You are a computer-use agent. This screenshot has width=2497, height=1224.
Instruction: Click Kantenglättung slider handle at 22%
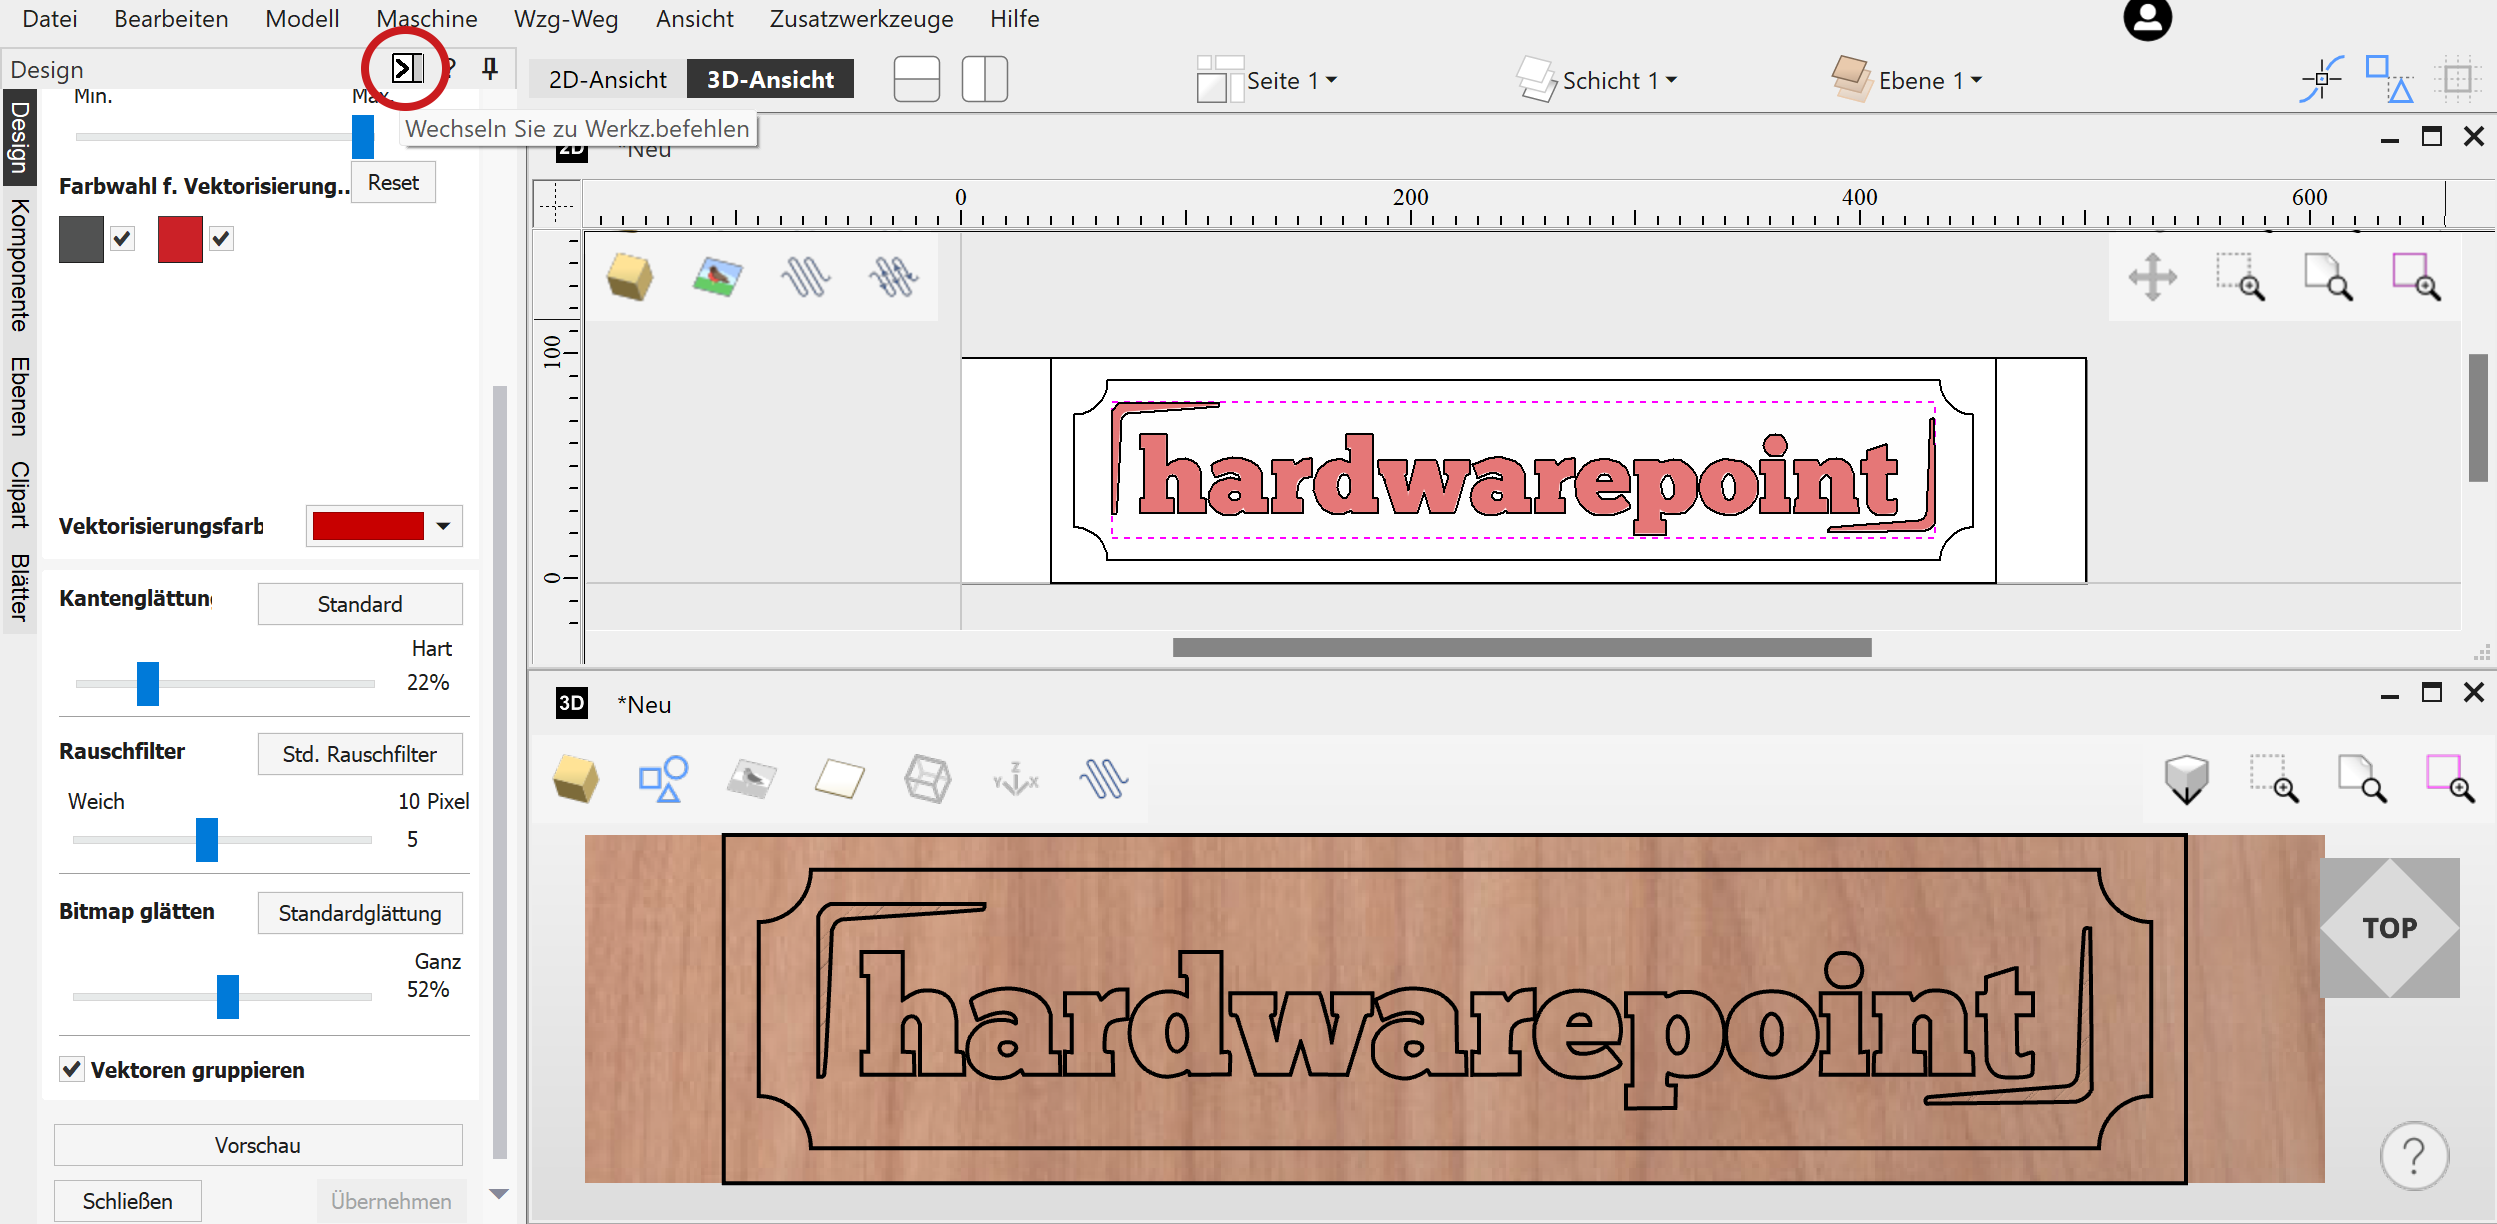pyautogui.click(x=148, y=684)
